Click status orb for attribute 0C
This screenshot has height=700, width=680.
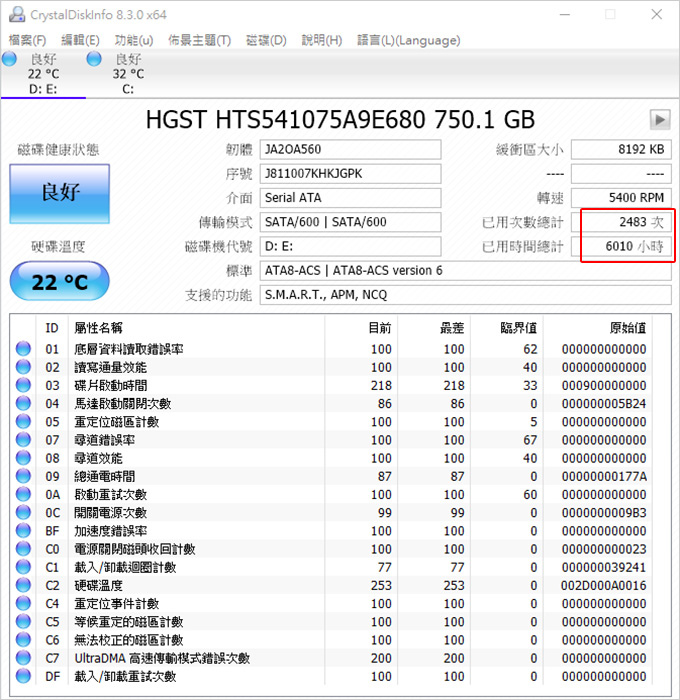(x=23, y=512)
